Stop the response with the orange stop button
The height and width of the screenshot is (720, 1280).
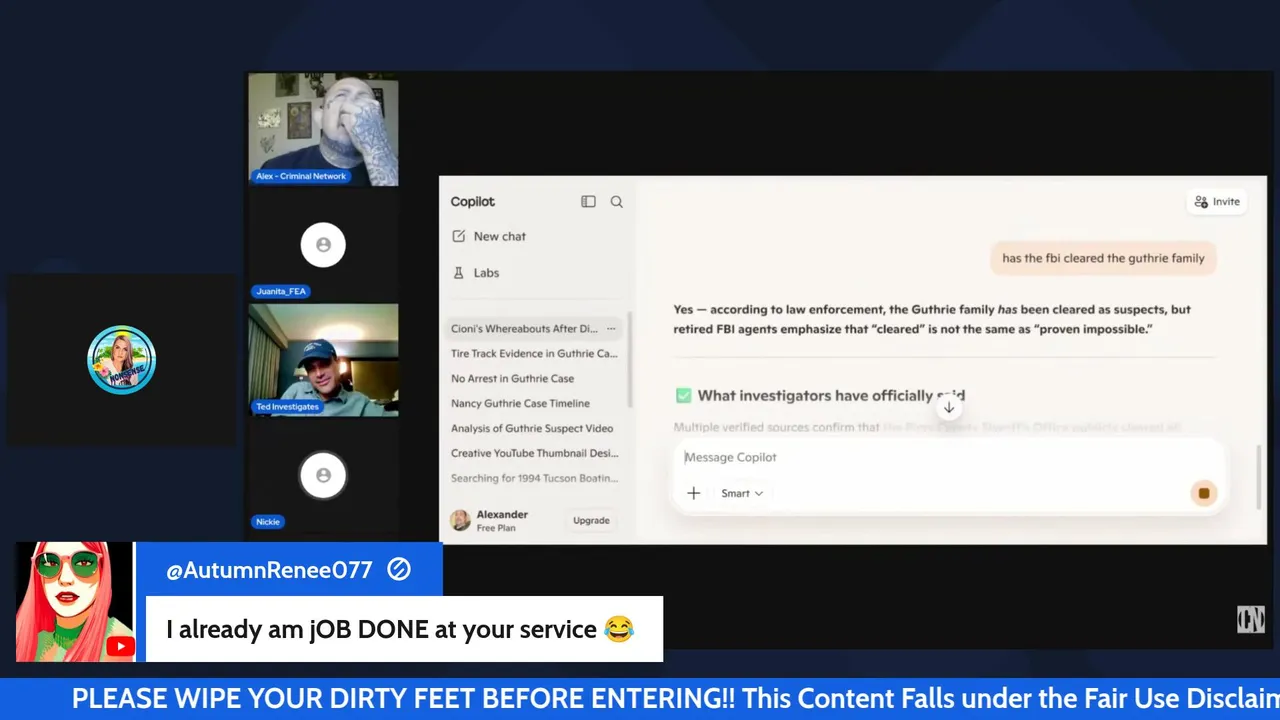click(x=1204, y=493)
